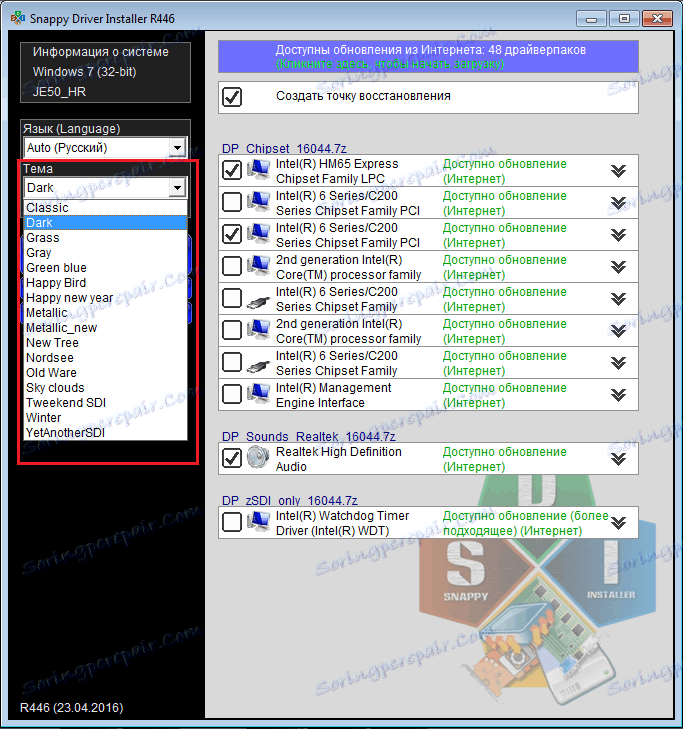Uncheck the Intel HM65 Express Chipset Family LPC driver
Viewport: 683px width, 729px height.
(232, 170)
